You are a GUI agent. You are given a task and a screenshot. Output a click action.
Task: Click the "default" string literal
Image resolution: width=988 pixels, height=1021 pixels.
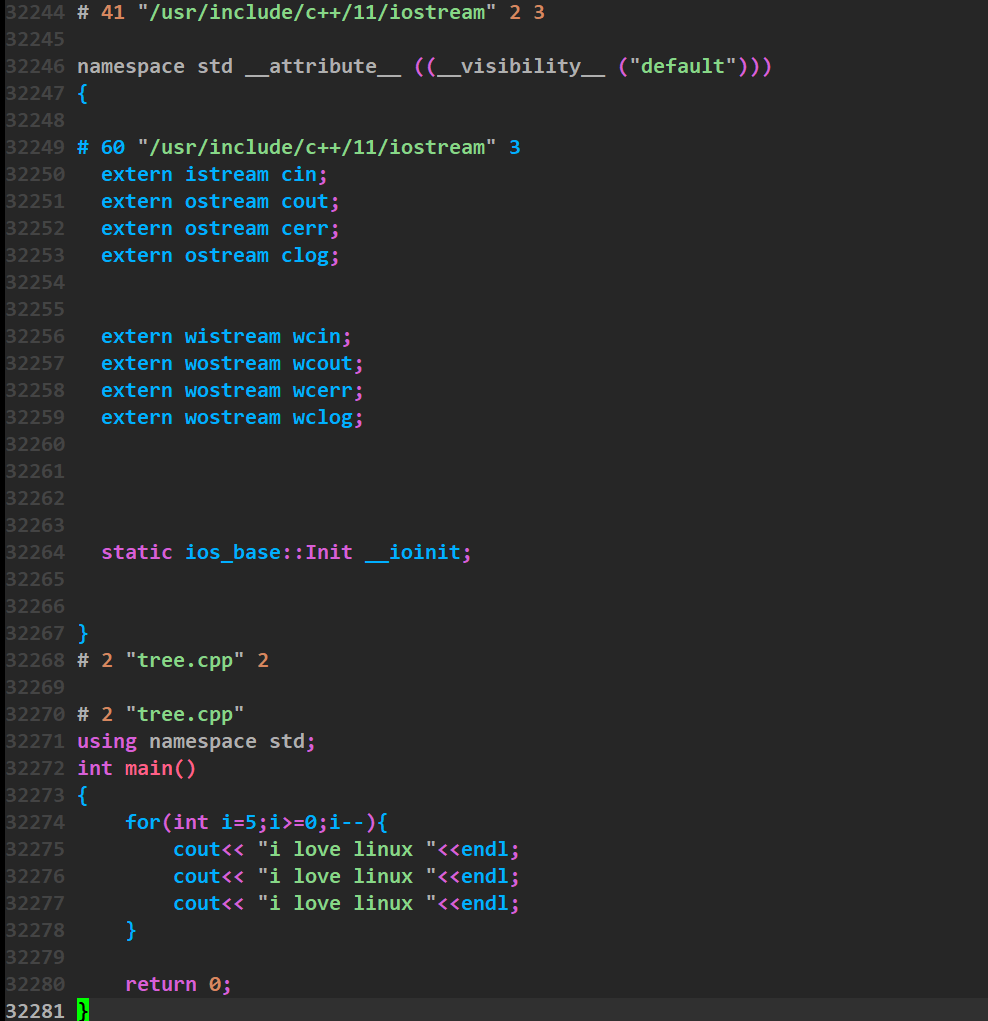click(x=683, y=66)
